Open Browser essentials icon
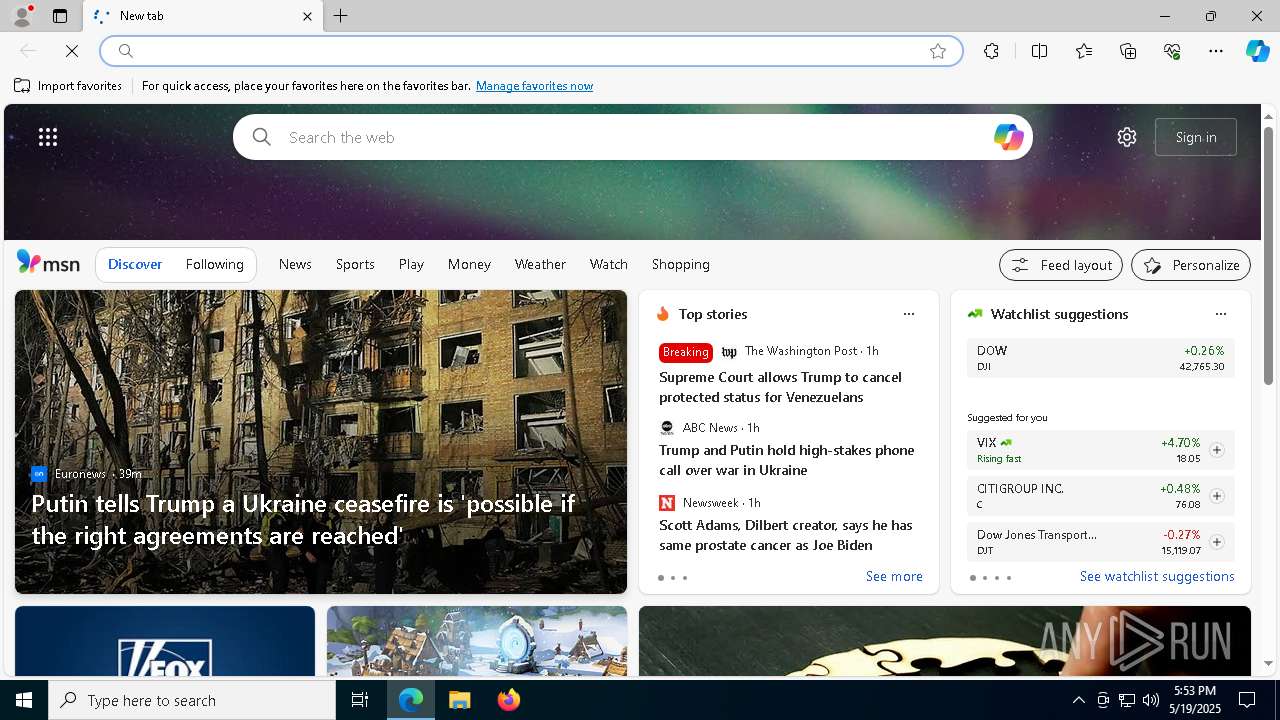Screen dimensions: 1280x720 pos(1172,51)
